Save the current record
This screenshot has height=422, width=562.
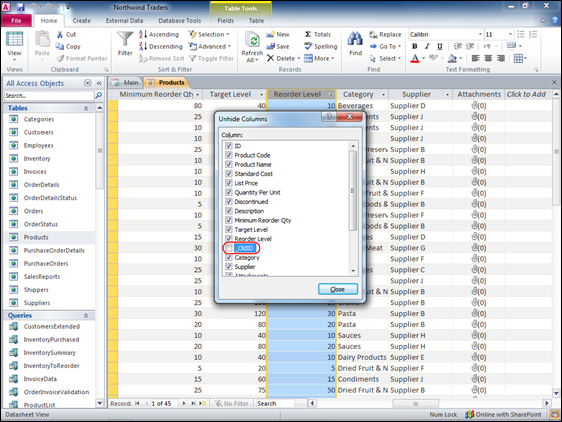coord(277,46)
